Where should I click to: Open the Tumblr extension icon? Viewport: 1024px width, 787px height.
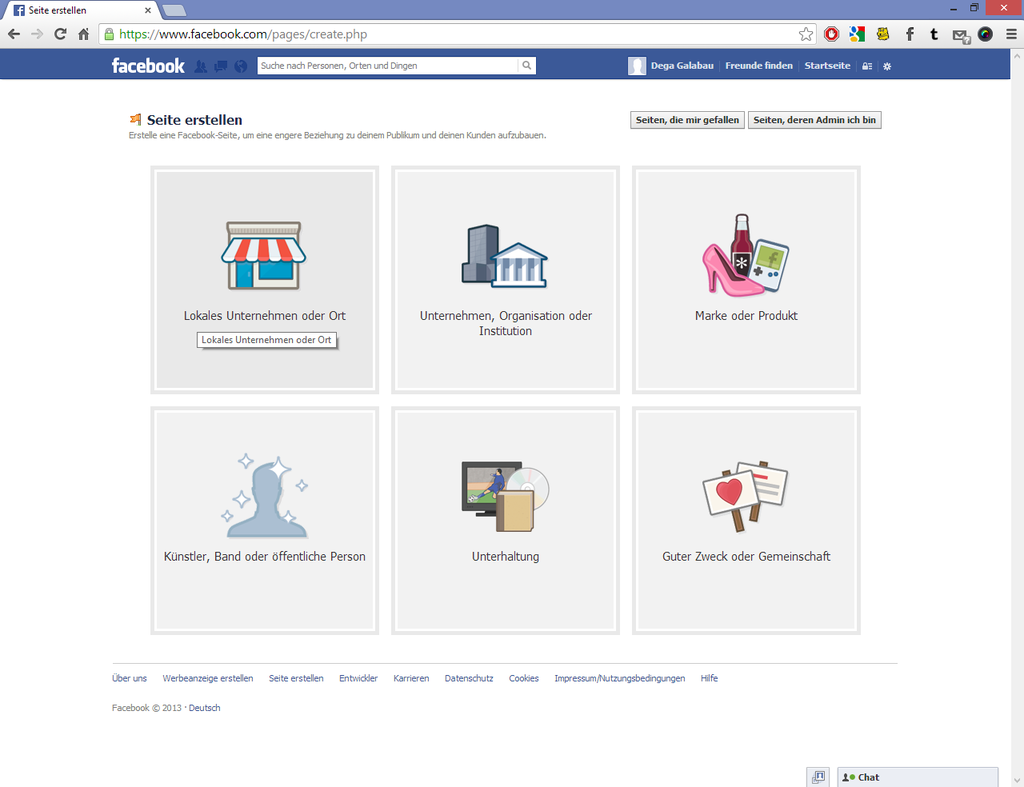(x=934, y=34)
